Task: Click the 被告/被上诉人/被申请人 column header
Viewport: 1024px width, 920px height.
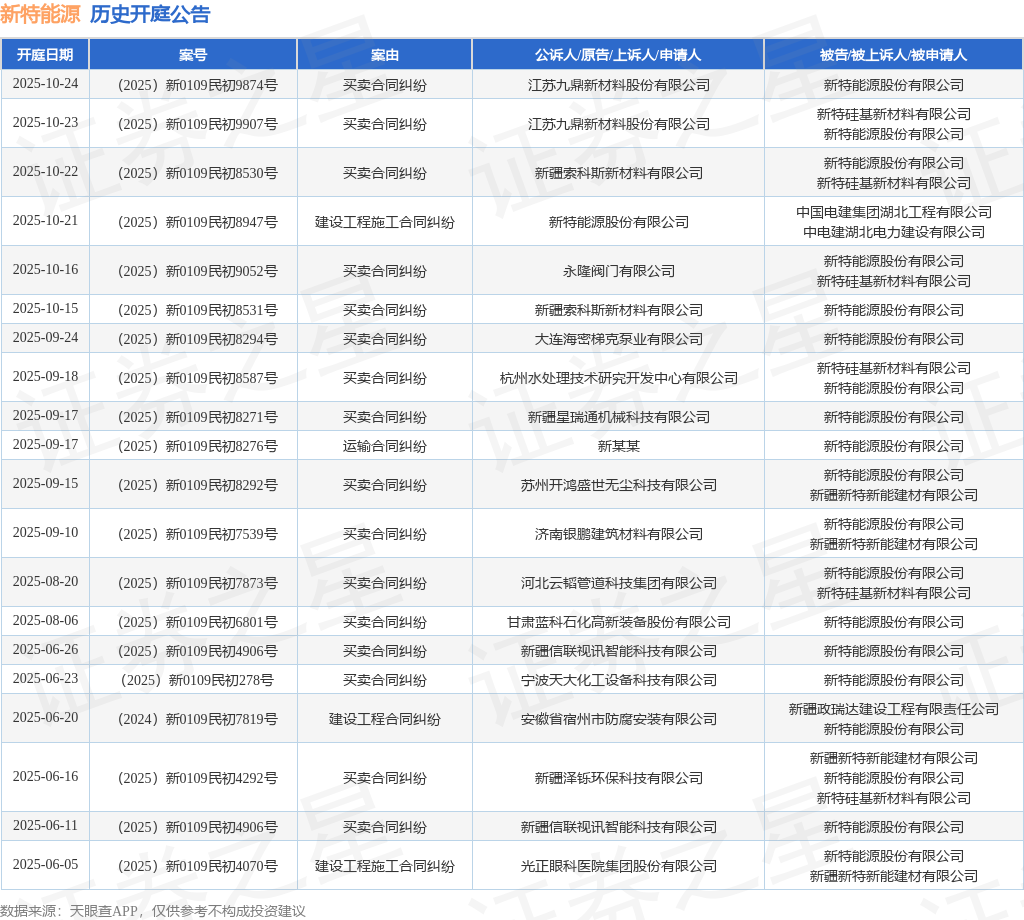Action: 893,55
